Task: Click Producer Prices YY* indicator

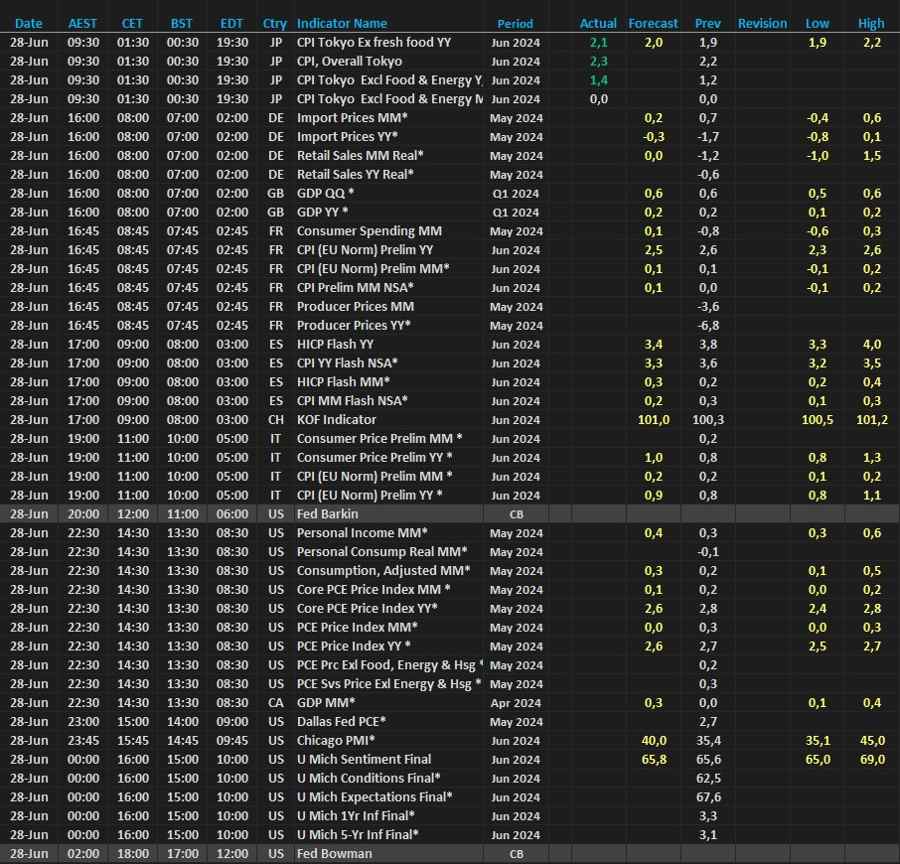Action: click(354, 326)
